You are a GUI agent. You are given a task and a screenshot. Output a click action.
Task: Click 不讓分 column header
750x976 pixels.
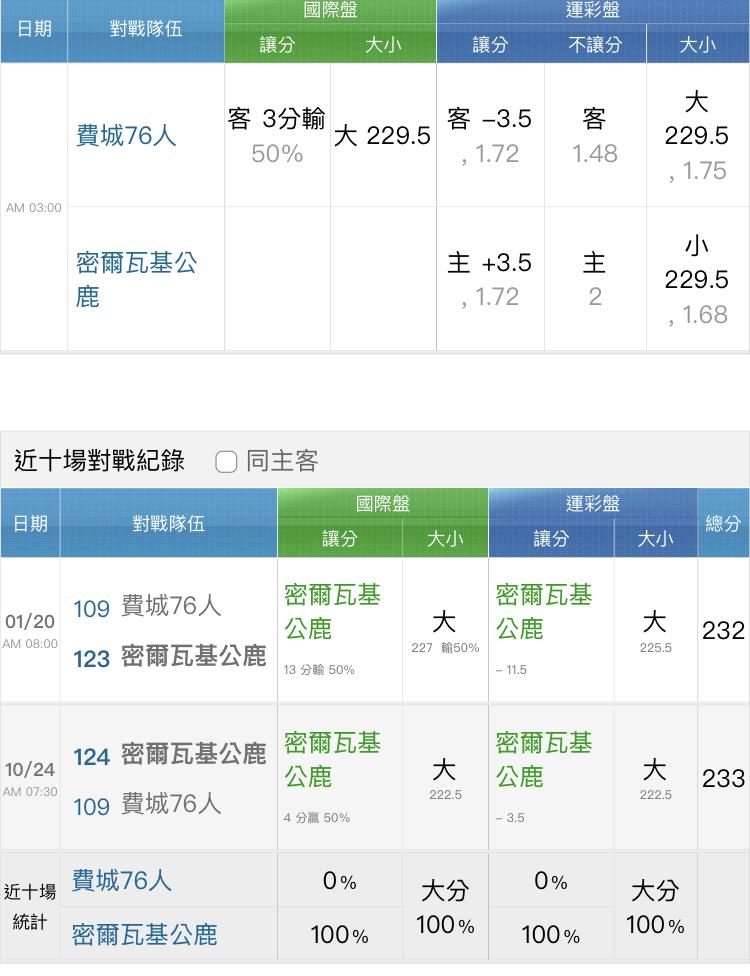pos(595,44)
